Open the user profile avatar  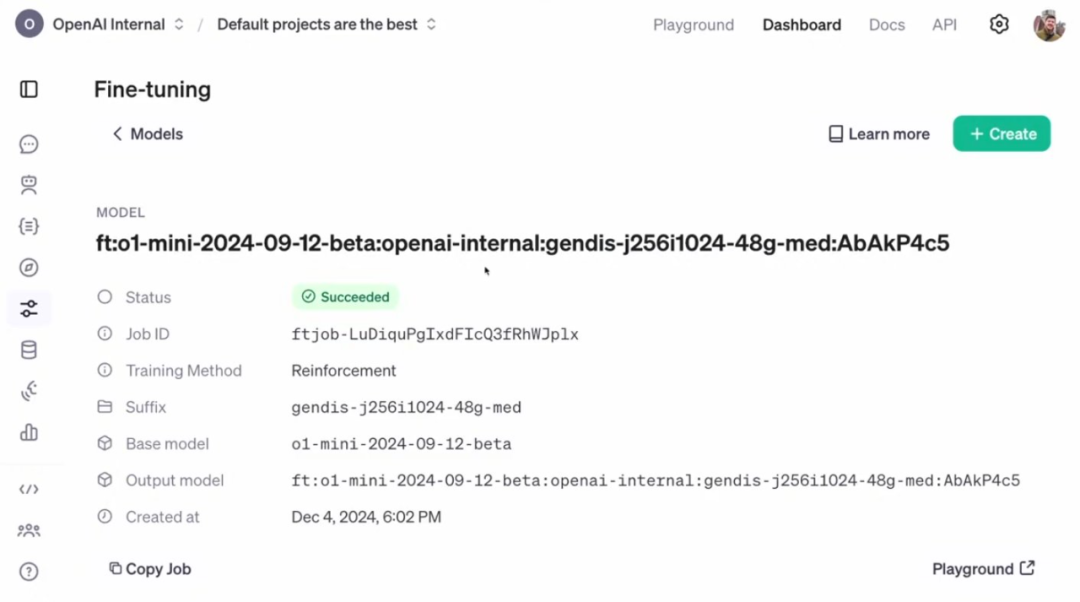pyautogui.click(x=1048, y=25)
